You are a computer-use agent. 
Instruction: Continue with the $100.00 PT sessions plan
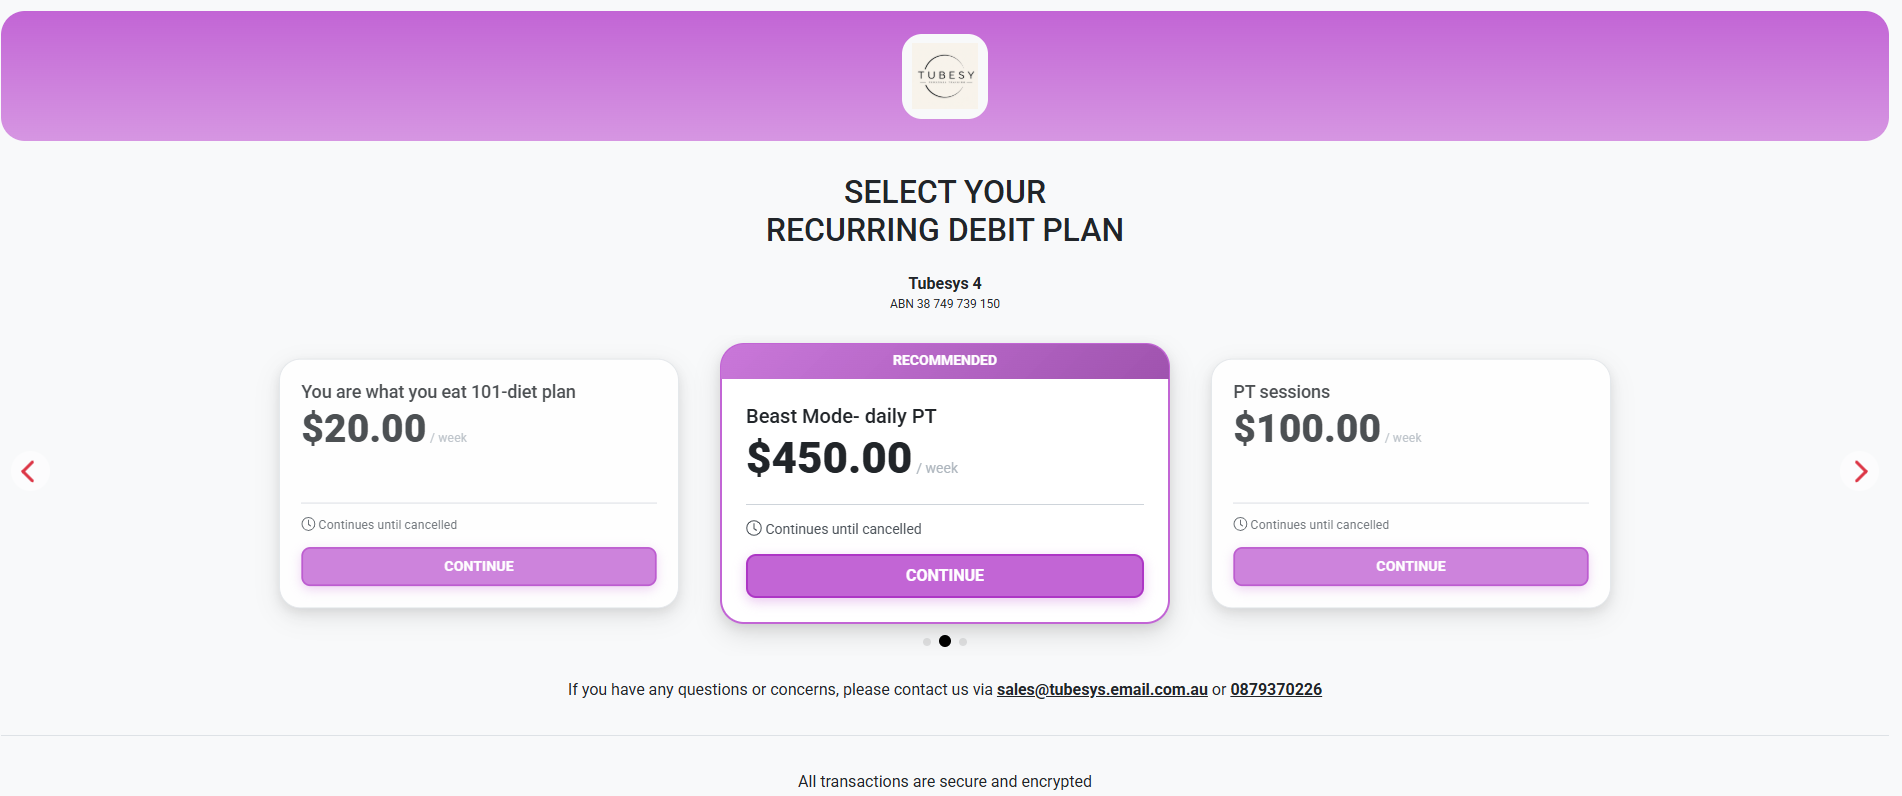[x=1411, y=566]
